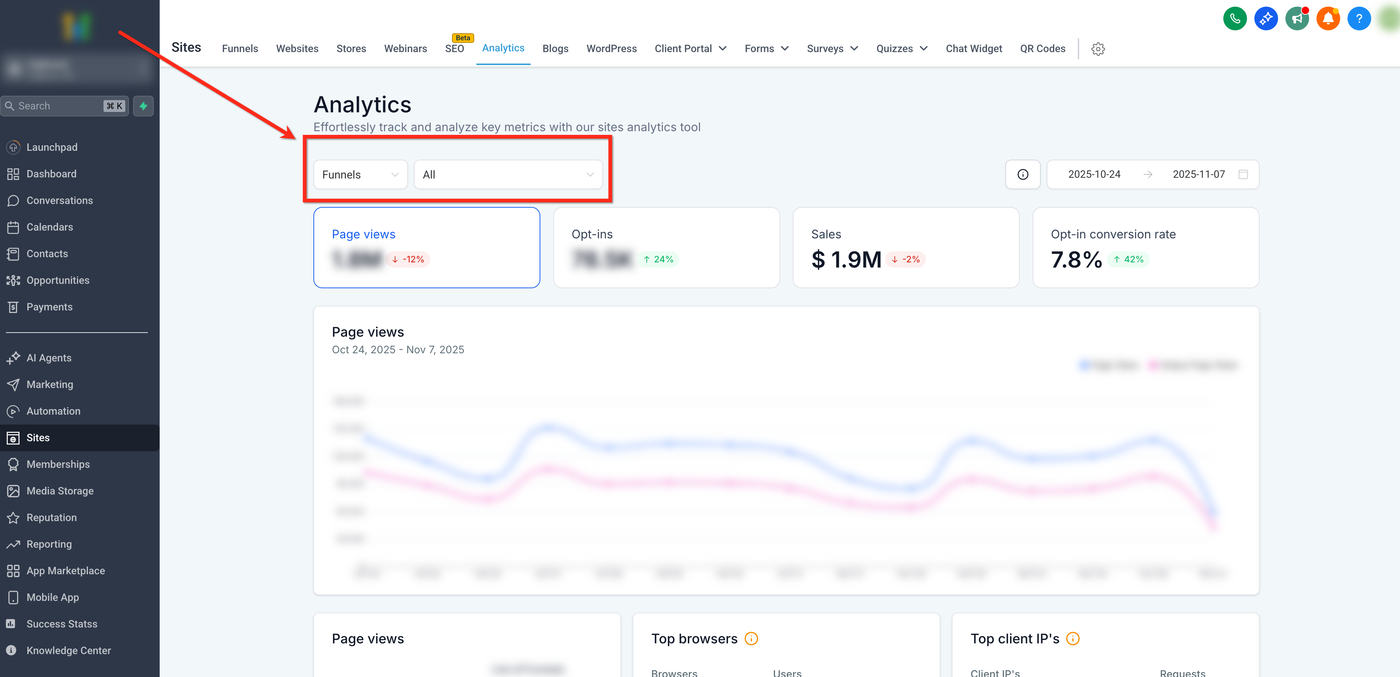The height and width of the screenshot is (677, 1400).
Task: Click the green phone dialer icon
Action: [x=1235, y=18]
